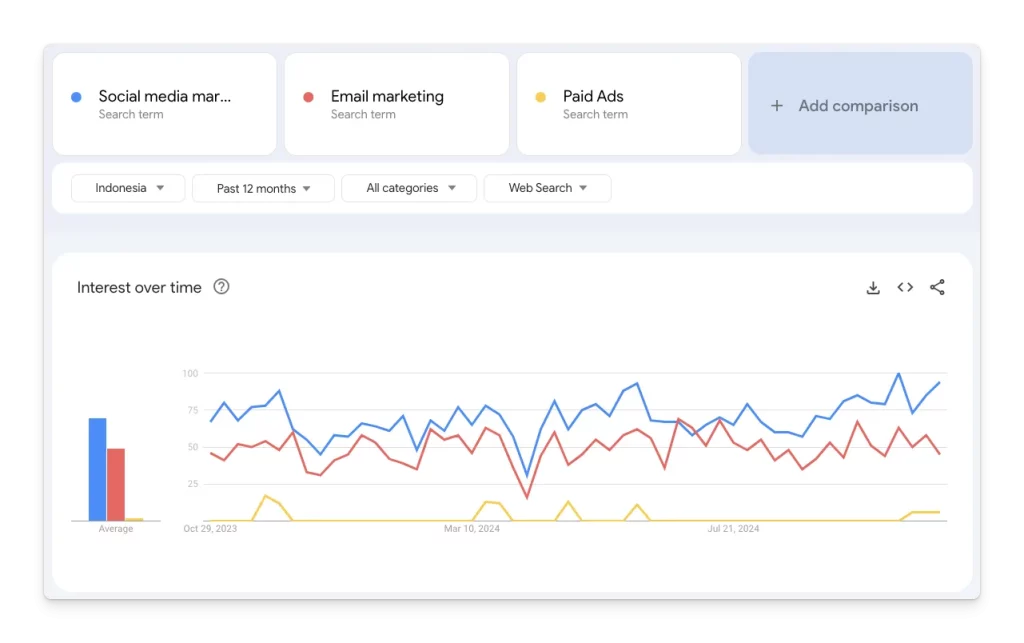Click the 75 y-axis value

click(193, 410)
